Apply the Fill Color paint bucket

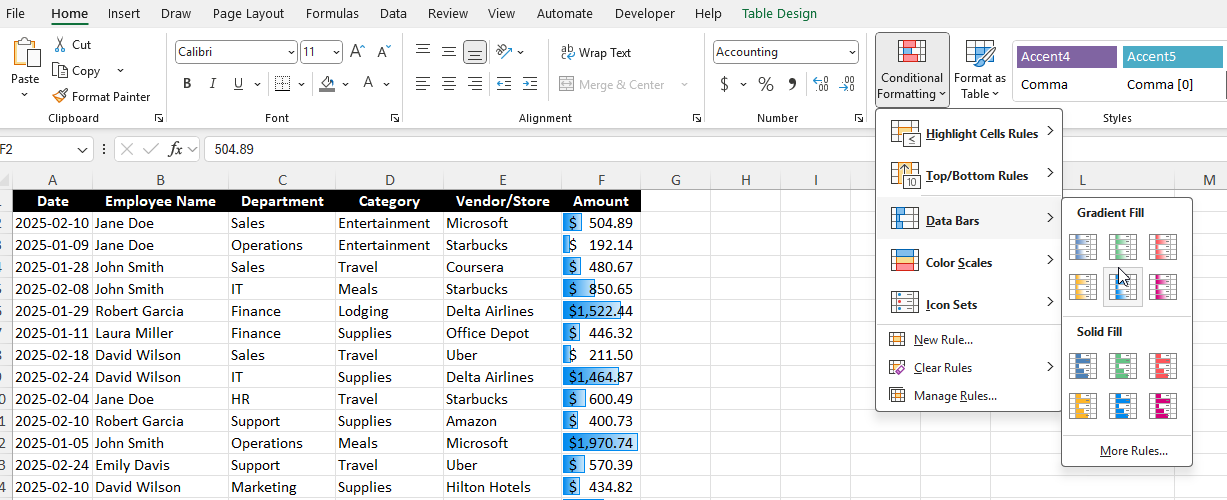tap(328, 84)
